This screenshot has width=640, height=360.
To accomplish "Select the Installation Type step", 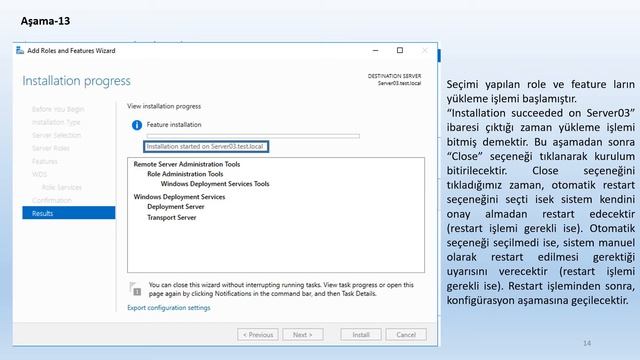I will (x=56, y=122).
